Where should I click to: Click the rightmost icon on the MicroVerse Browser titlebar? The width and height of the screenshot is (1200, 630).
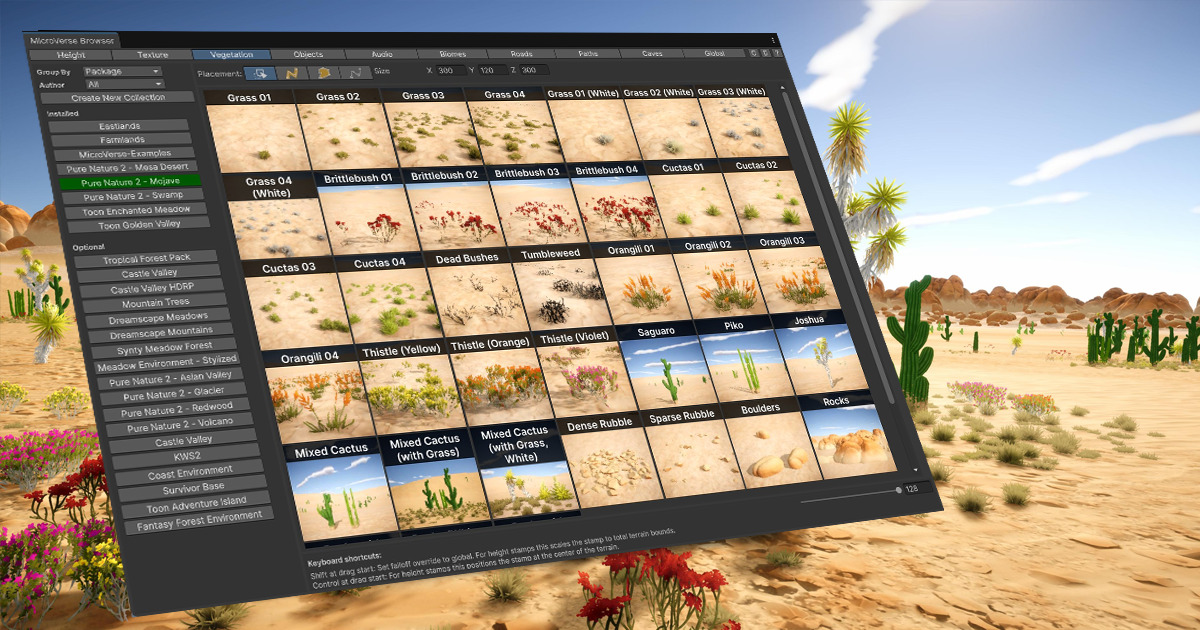coord(773,41)
